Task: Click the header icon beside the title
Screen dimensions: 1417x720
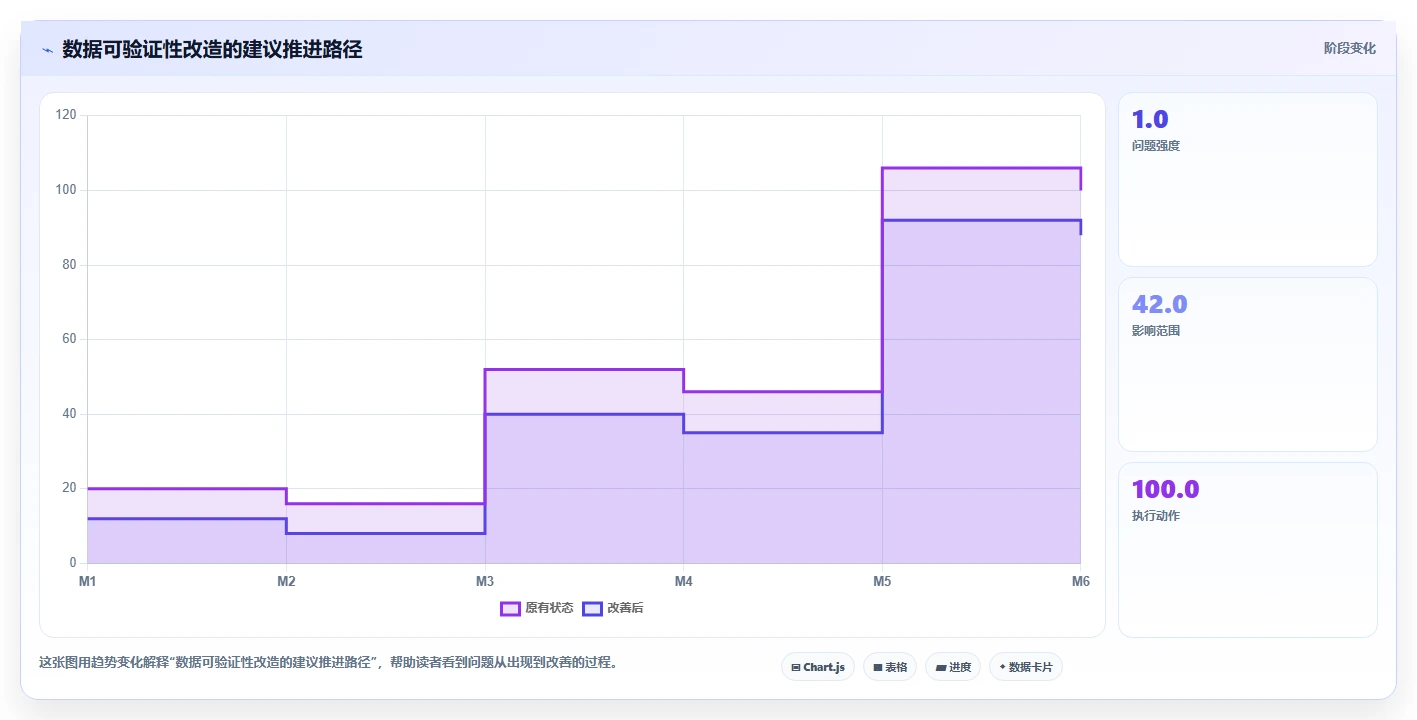Action: tap(47, 50)
